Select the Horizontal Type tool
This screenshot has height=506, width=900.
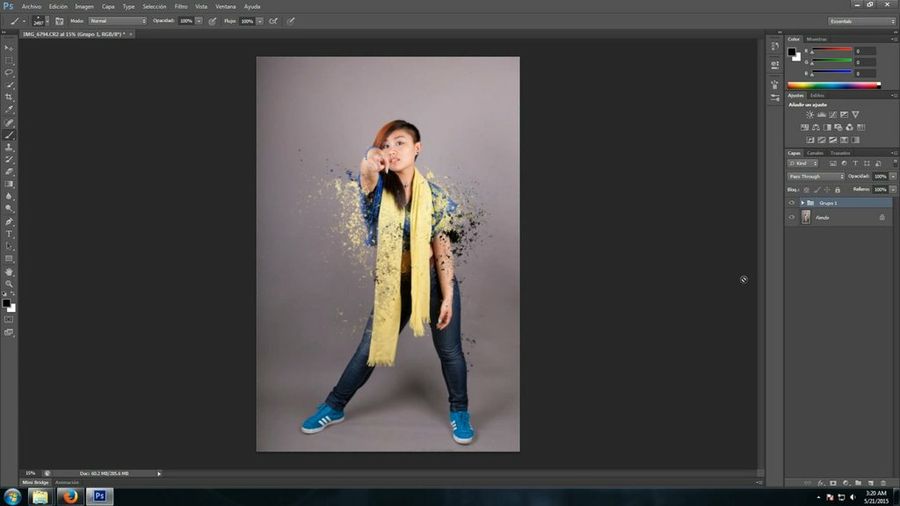tap(9, 234)
